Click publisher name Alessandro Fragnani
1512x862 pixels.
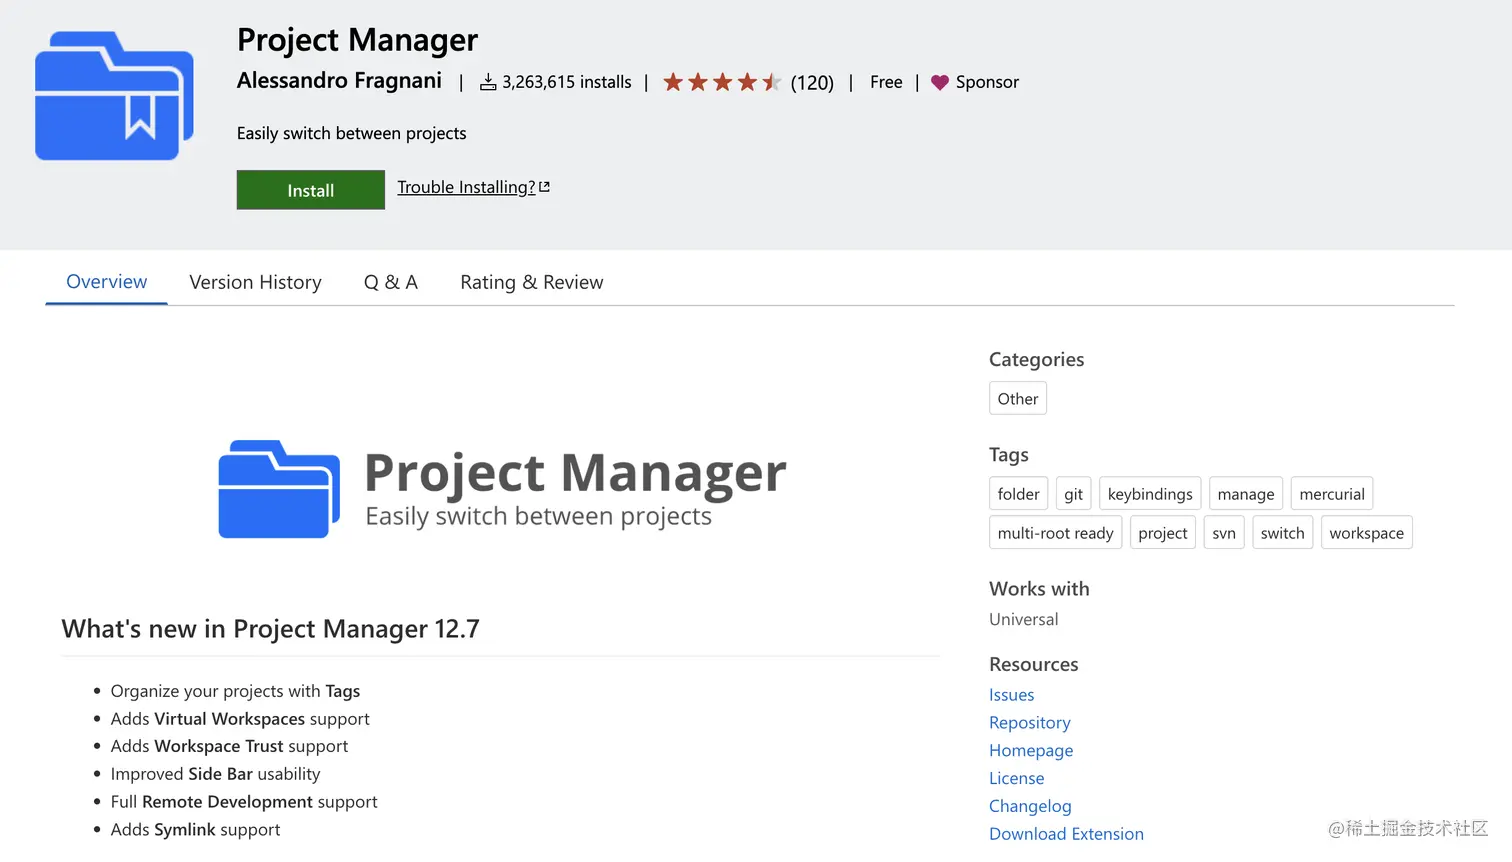[x=339, y=81]
